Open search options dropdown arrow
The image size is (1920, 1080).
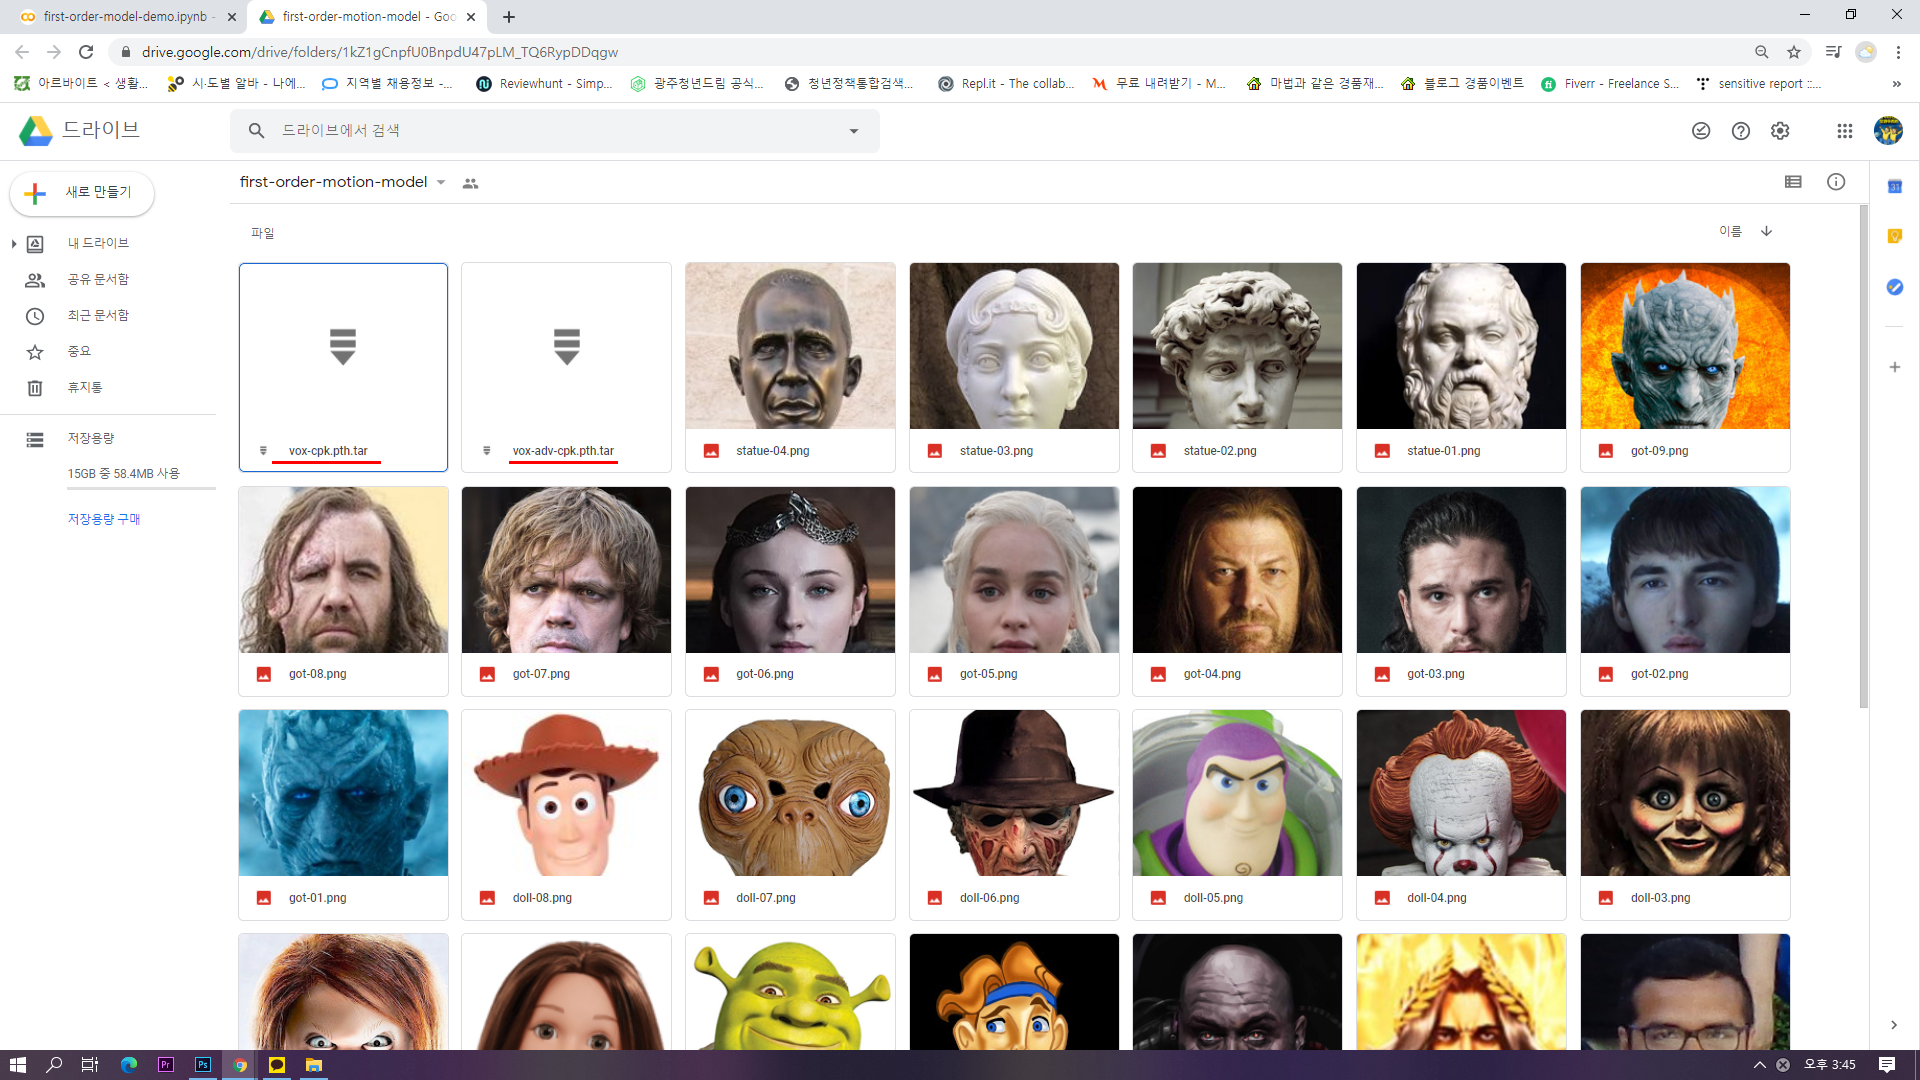[x=854, y=131]
